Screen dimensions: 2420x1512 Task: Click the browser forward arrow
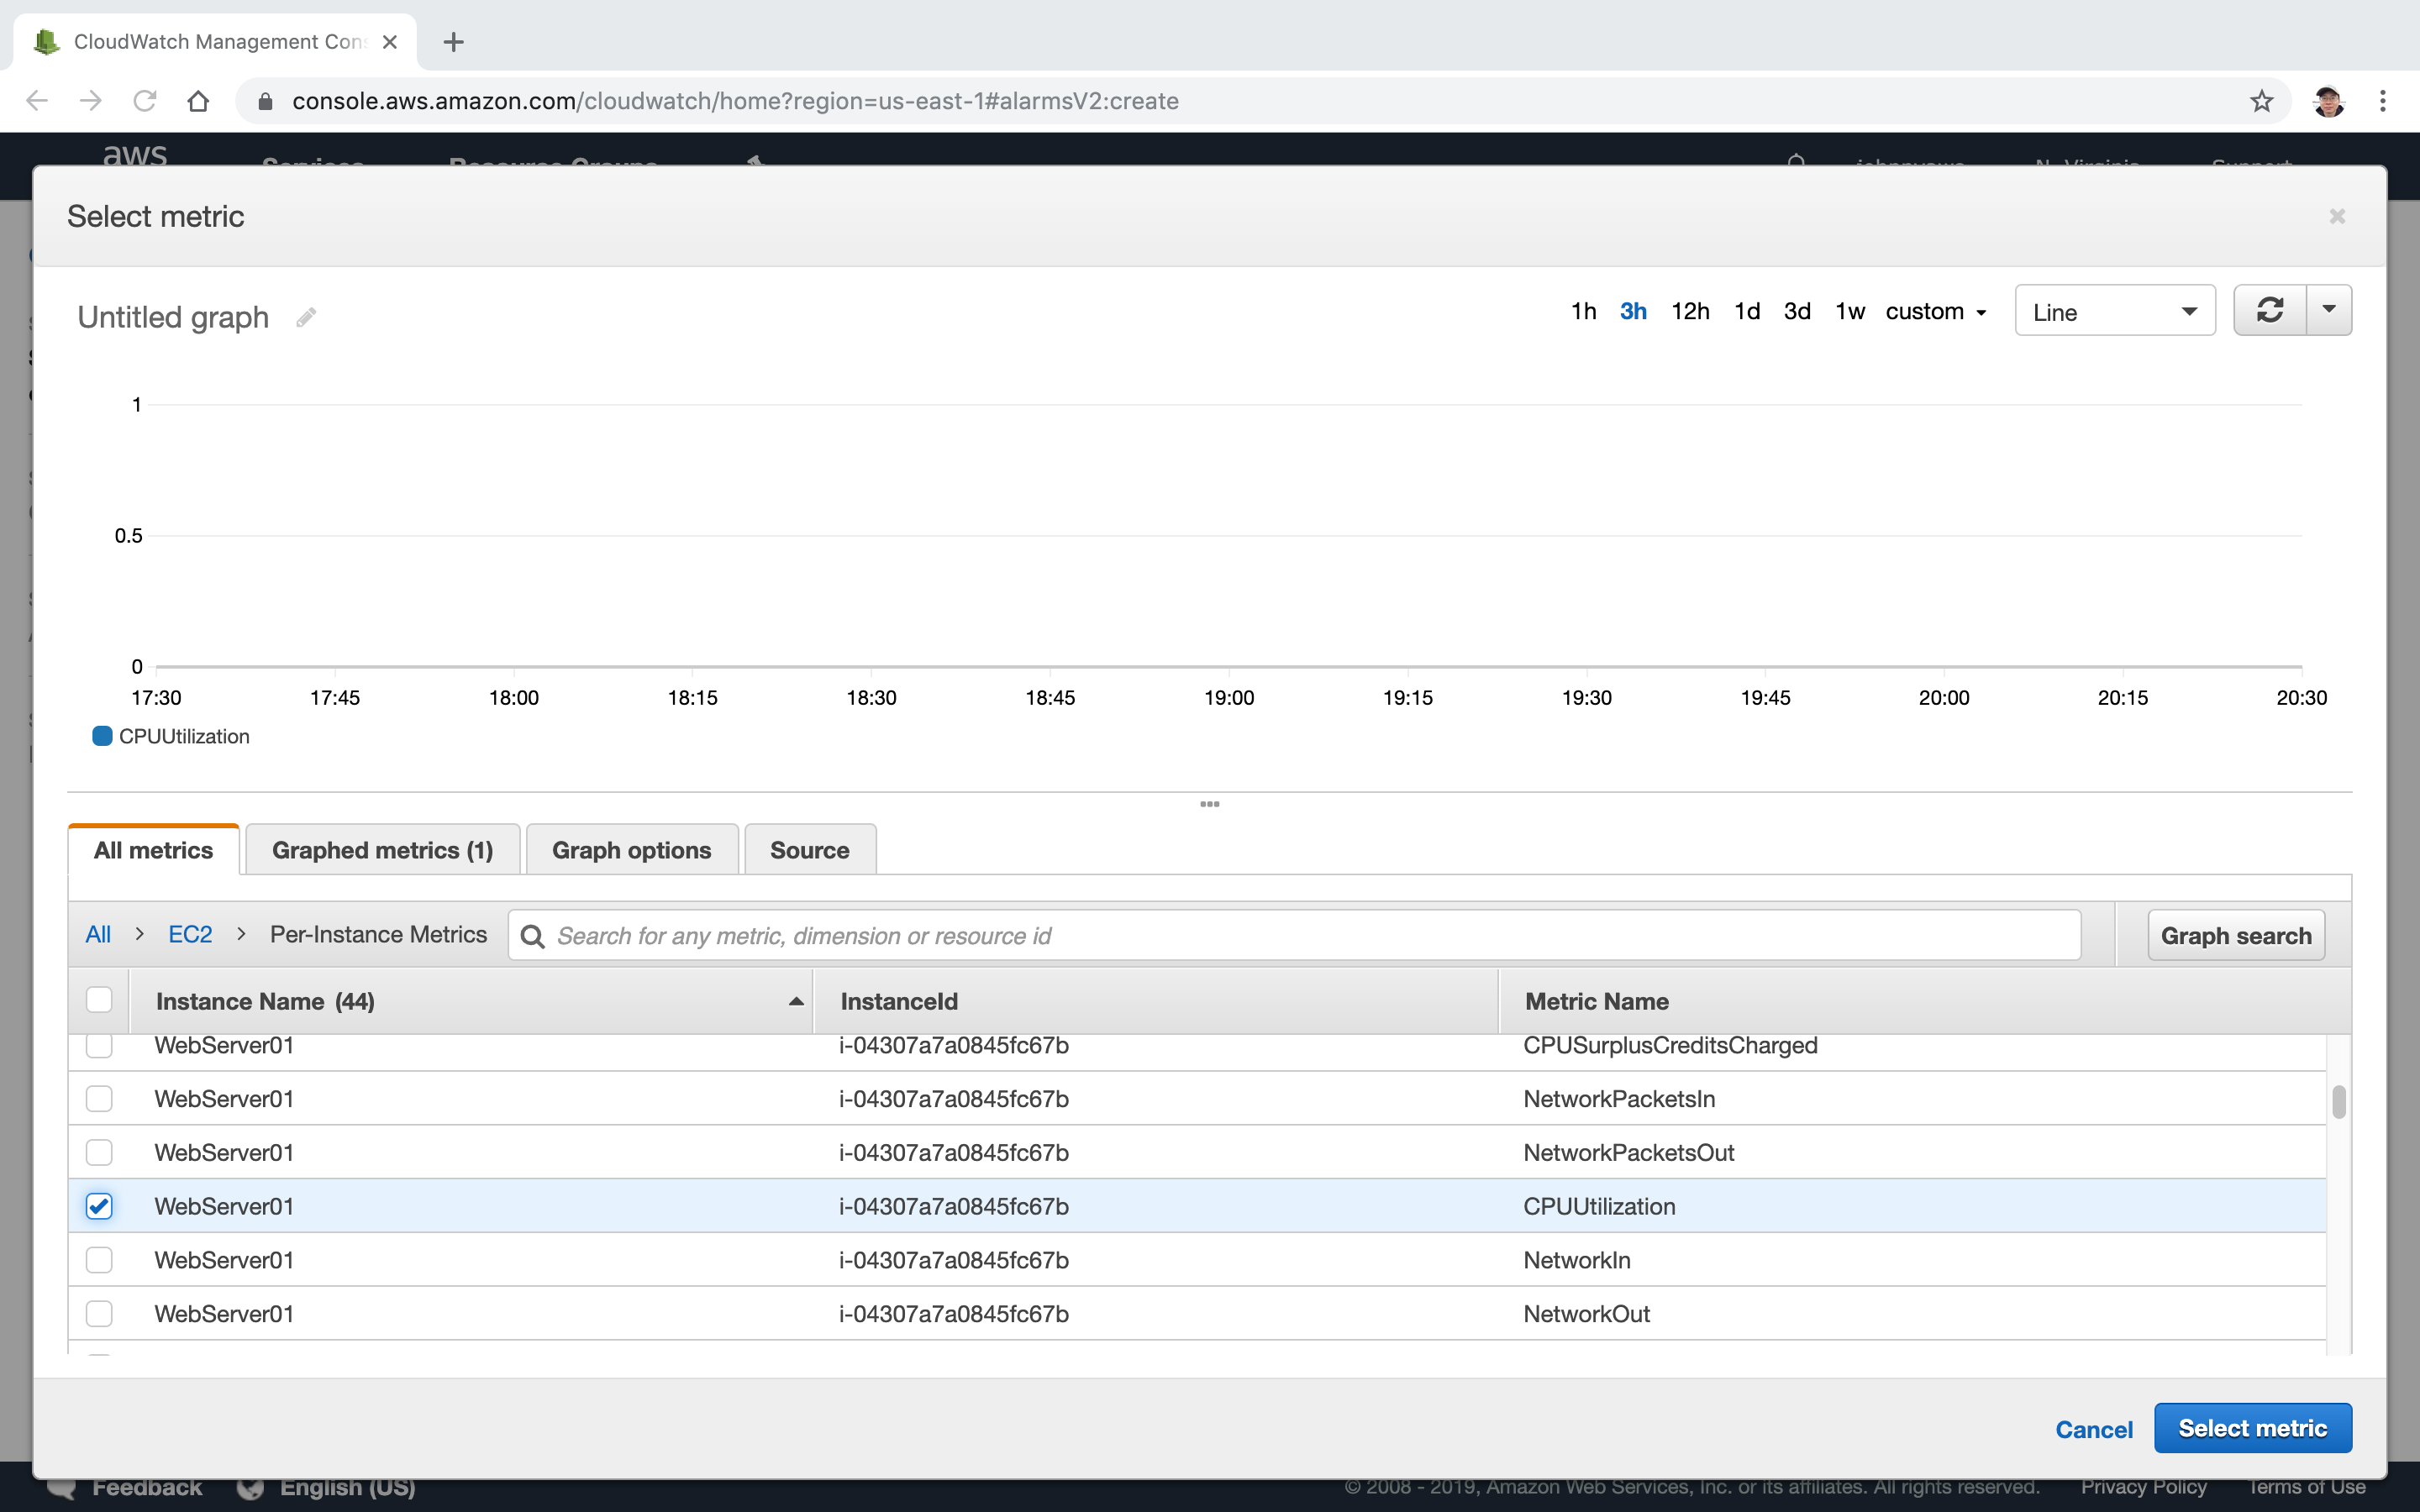pos(91,101)
